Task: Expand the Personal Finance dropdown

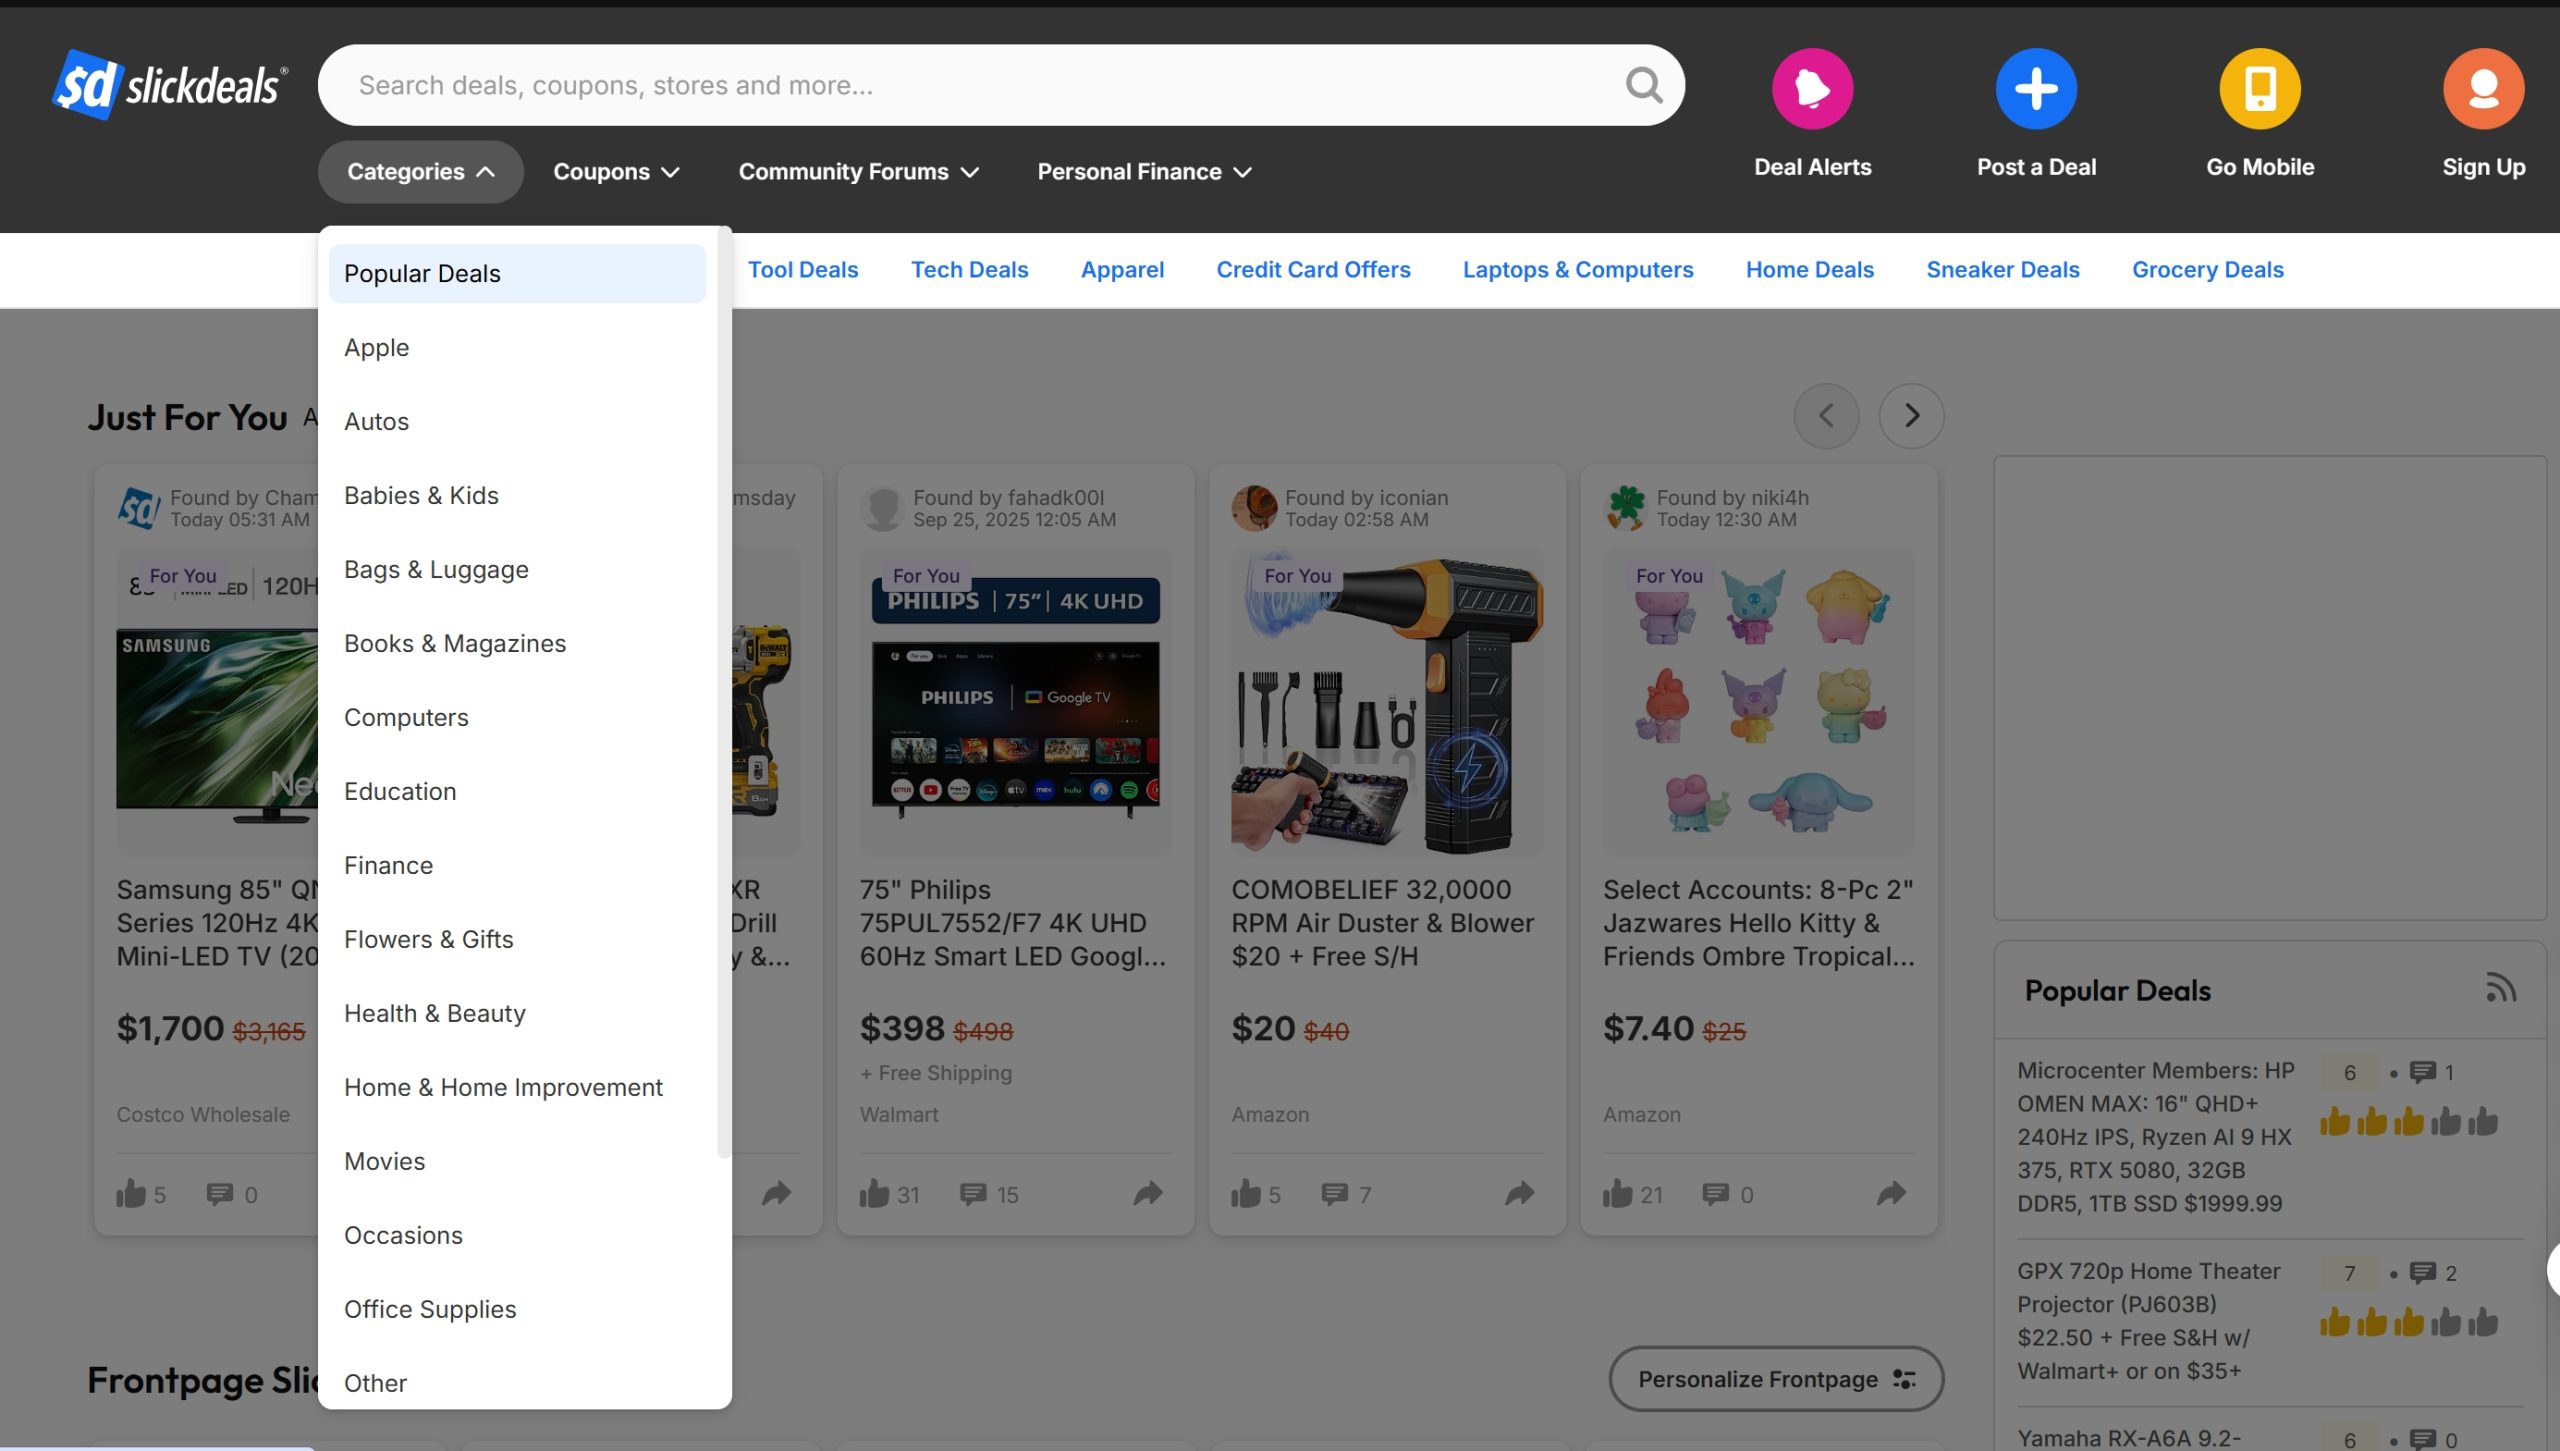Action: [x=1144, y=172]
